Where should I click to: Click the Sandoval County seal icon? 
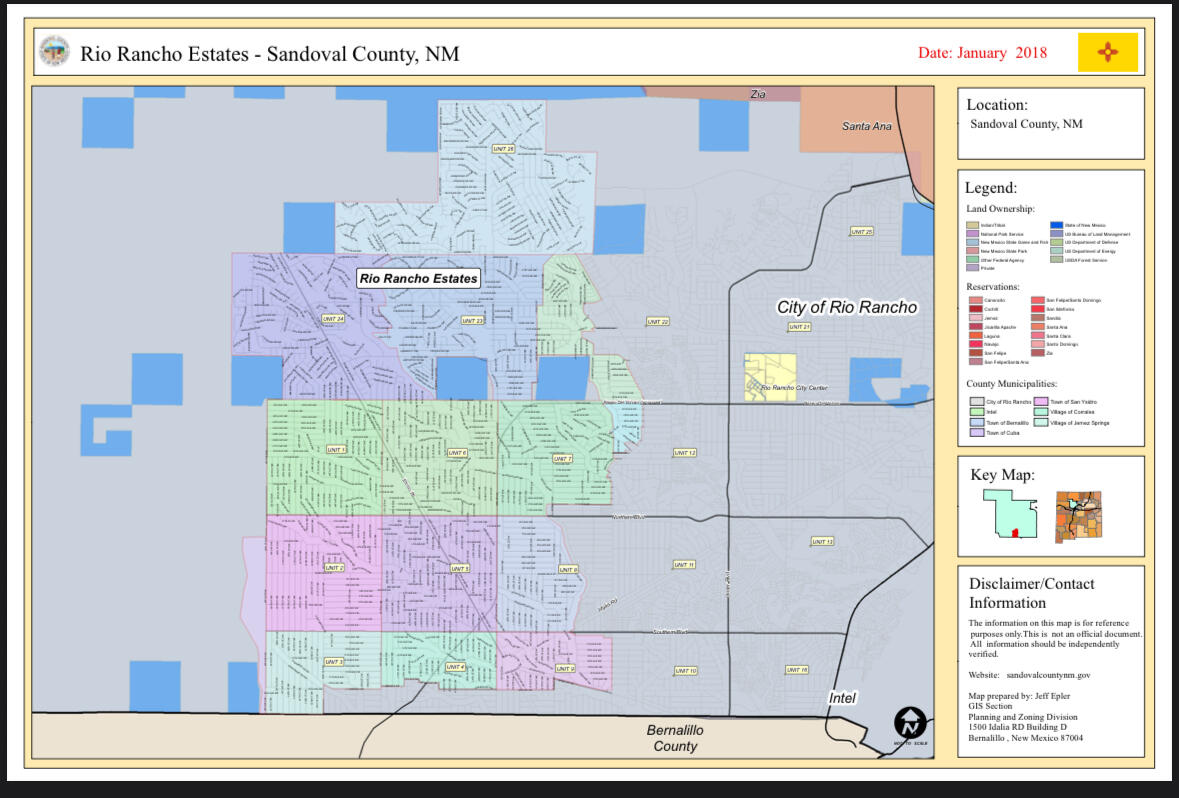click(54, 52)
